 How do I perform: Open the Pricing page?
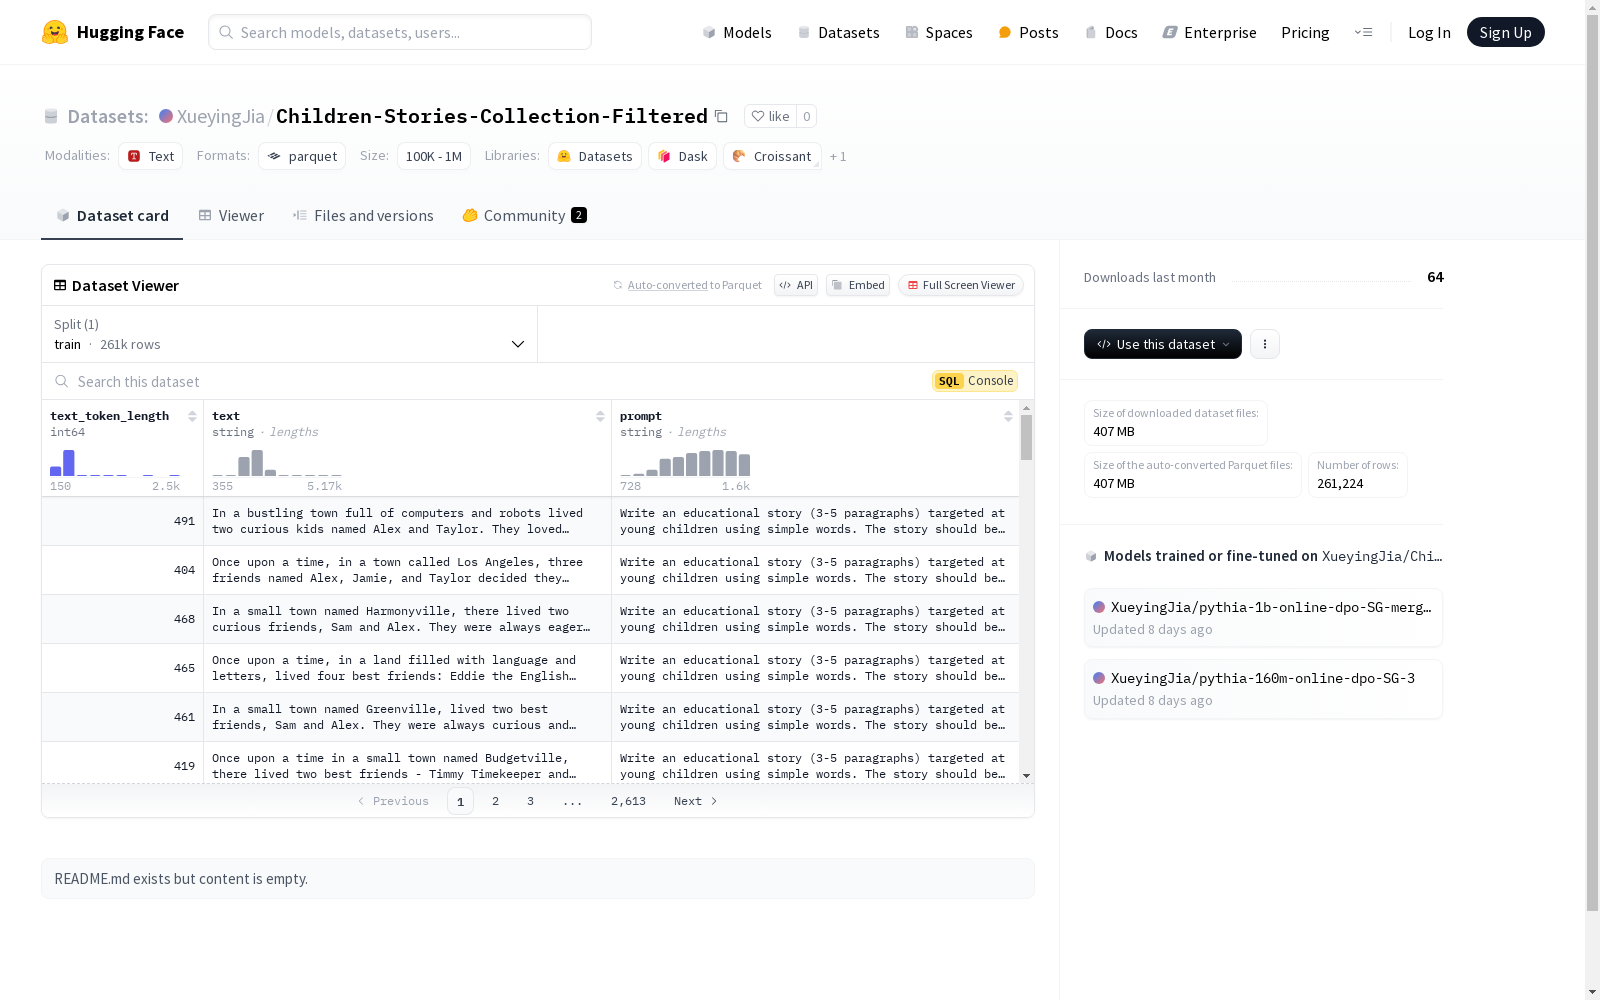(x=1305, y=32)
